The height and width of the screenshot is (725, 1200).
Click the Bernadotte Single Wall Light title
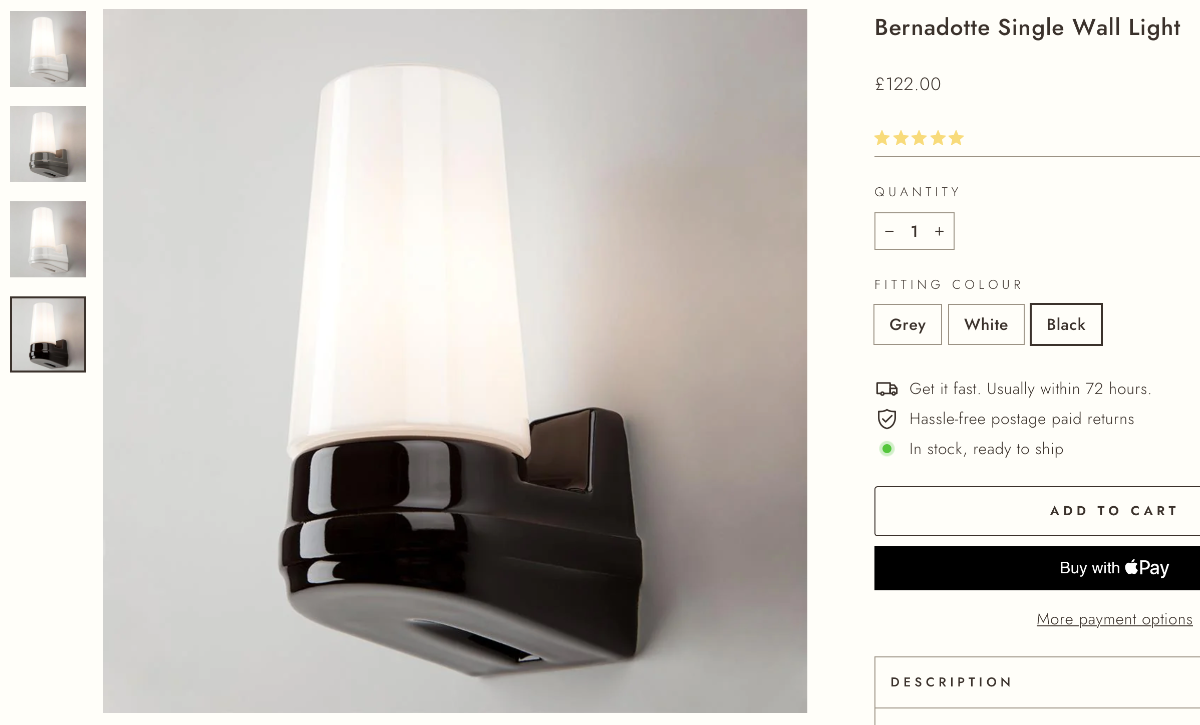[x=1027, y=28]
